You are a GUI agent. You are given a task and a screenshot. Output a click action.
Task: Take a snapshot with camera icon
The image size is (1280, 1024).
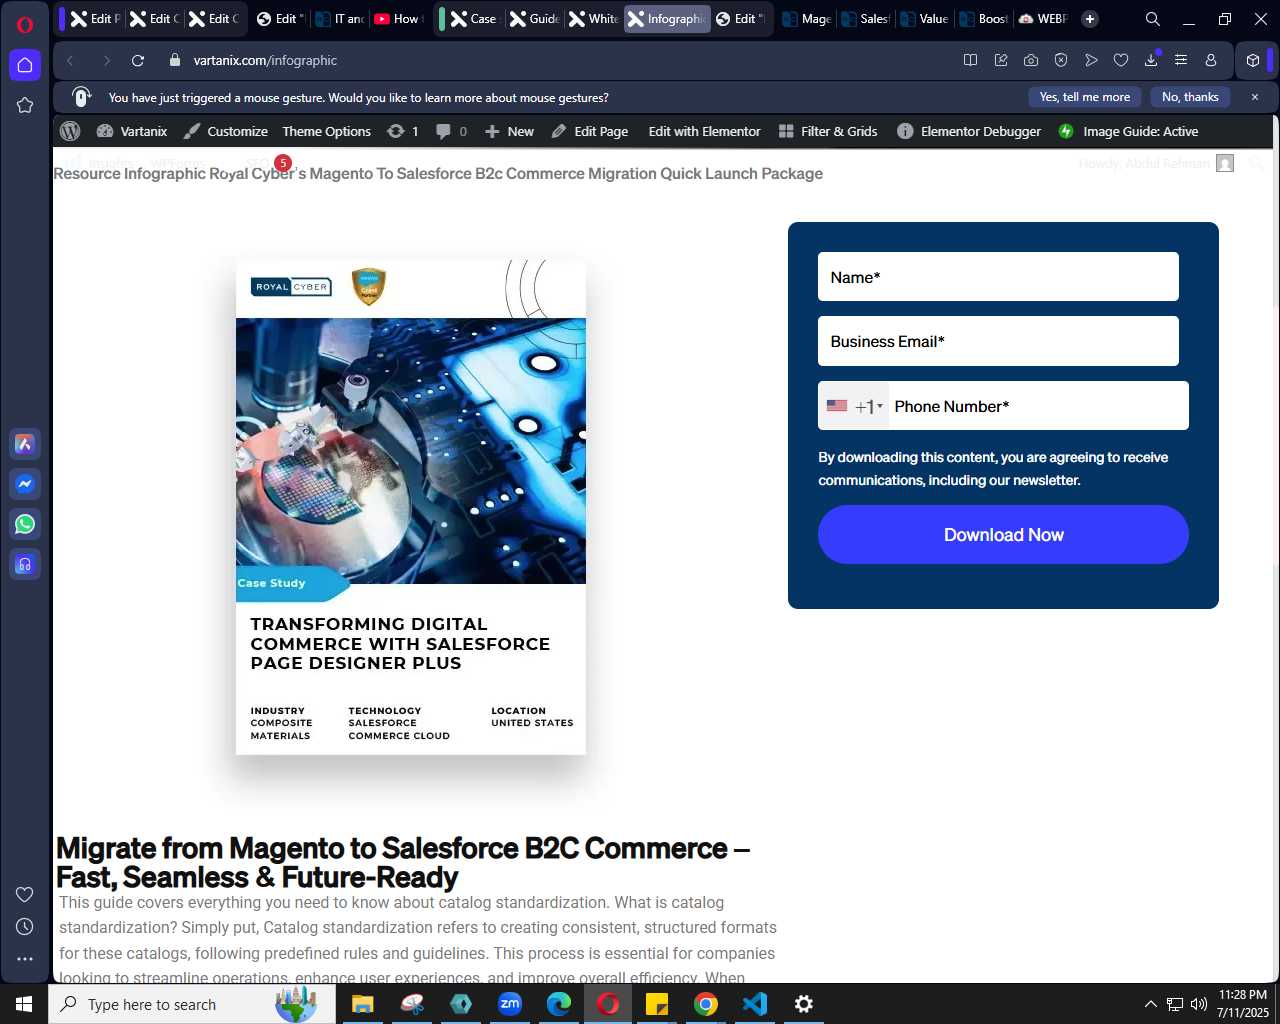[1031, 60]
